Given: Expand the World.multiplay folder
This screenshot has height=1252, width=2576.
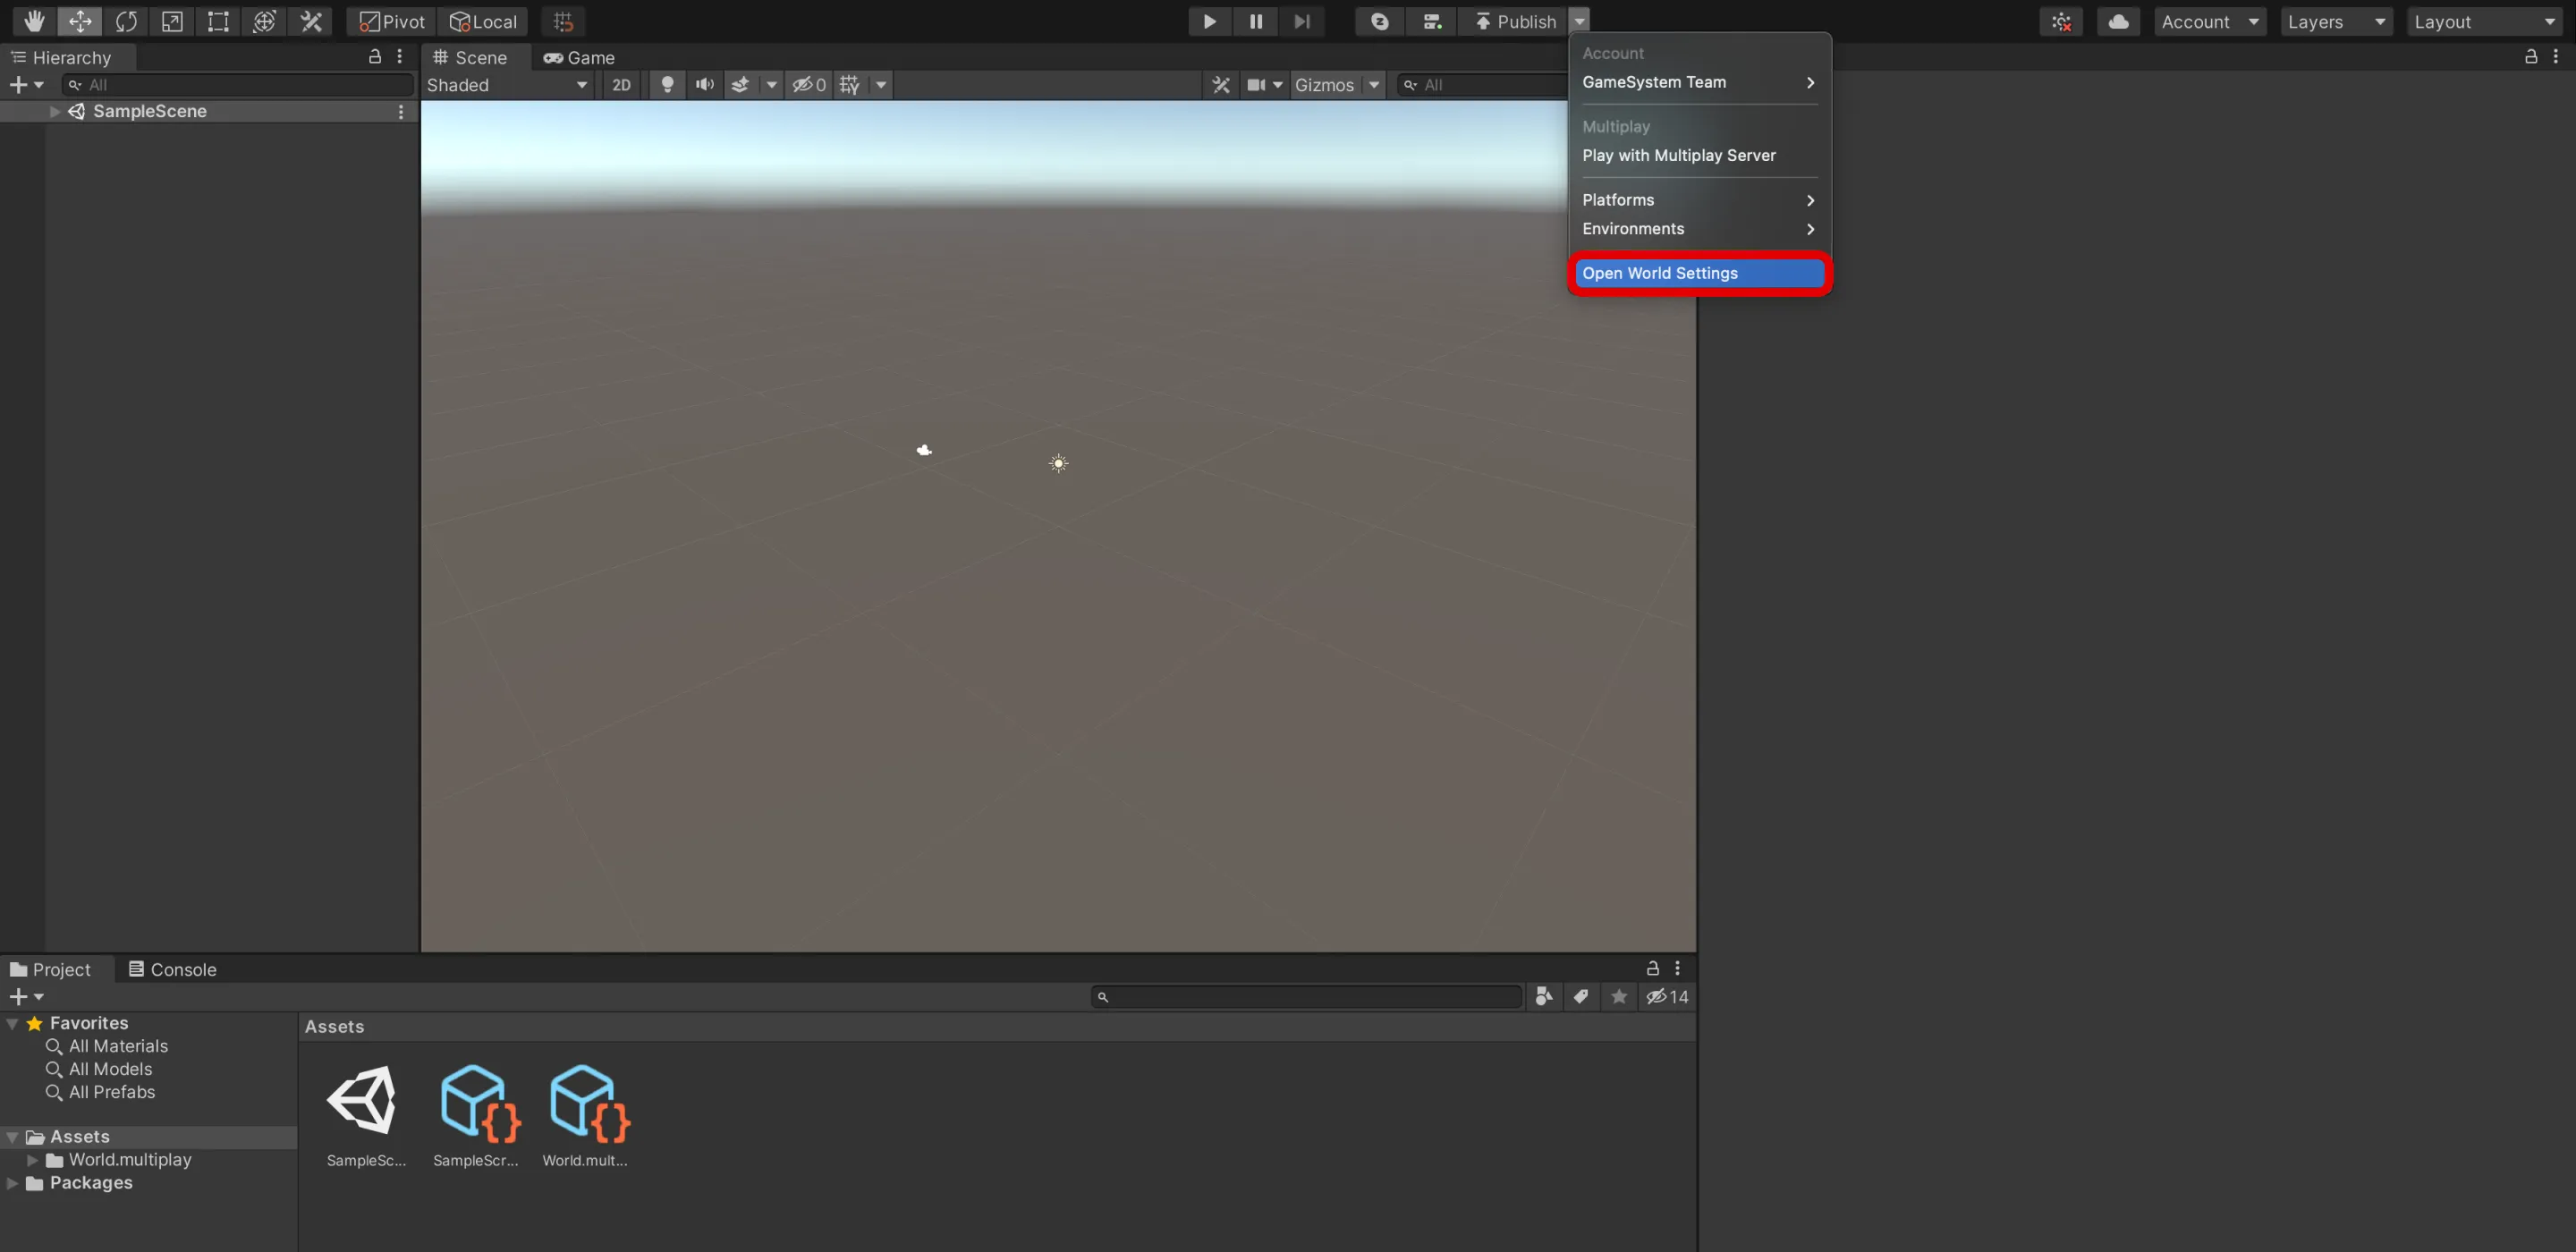Looking at the screenshot, I should point(33,1160).
